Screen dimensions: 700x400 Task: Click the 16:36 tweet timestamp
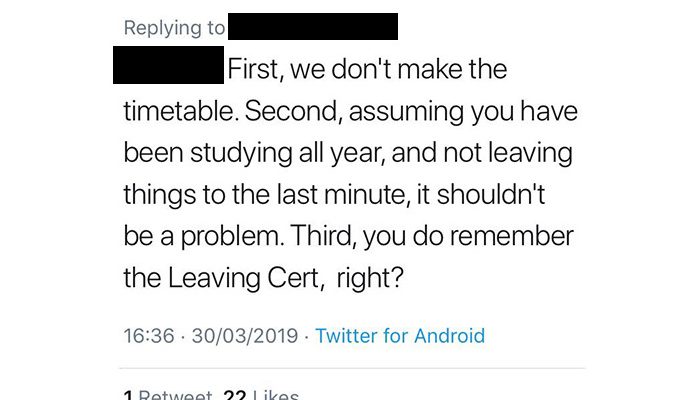pos(149,336)
